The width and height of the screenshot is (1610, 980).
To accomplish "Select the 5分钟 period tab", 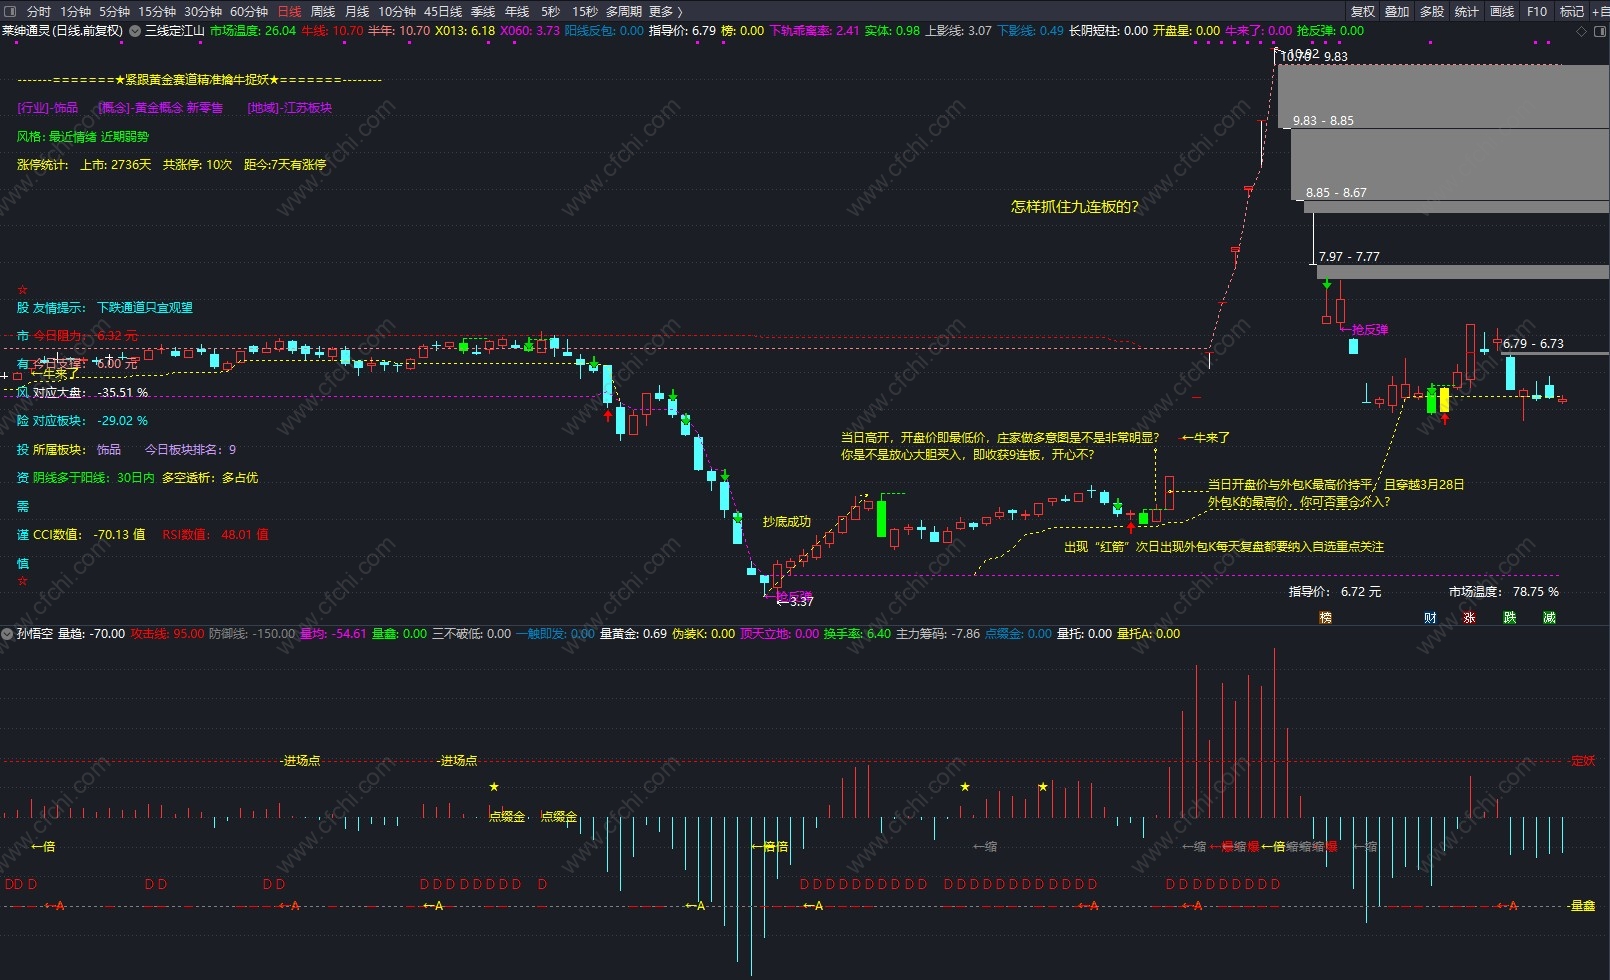I will click(114, 11).
